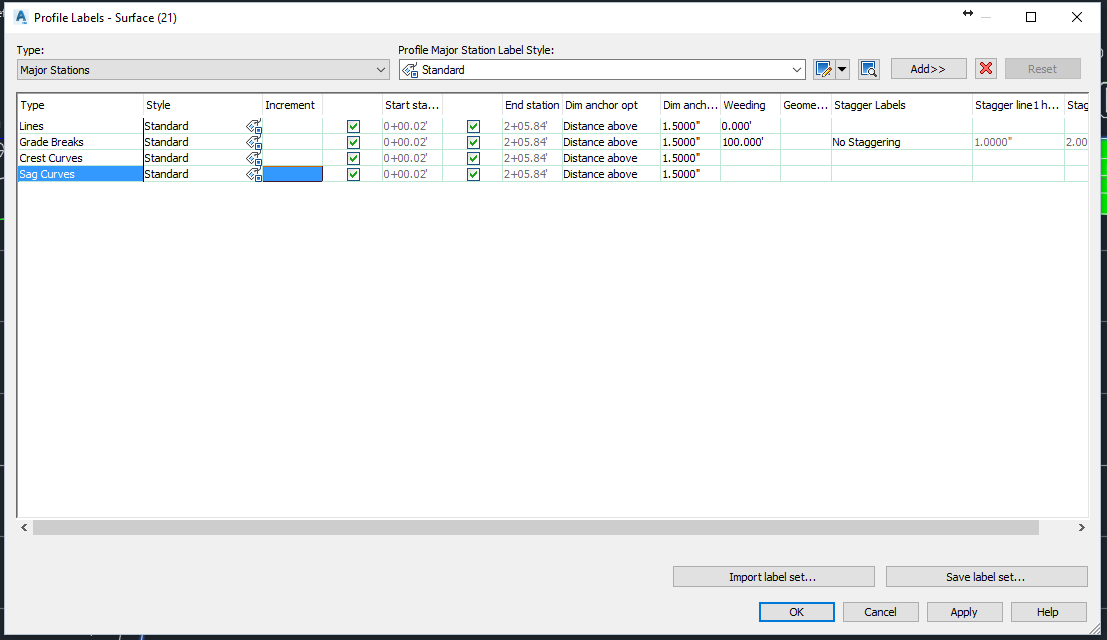Image resolution: width=1107 pixels, height=640 pixels.
Task: Click the horizontal scrollbar thumb
Action: tap(536, 528)
